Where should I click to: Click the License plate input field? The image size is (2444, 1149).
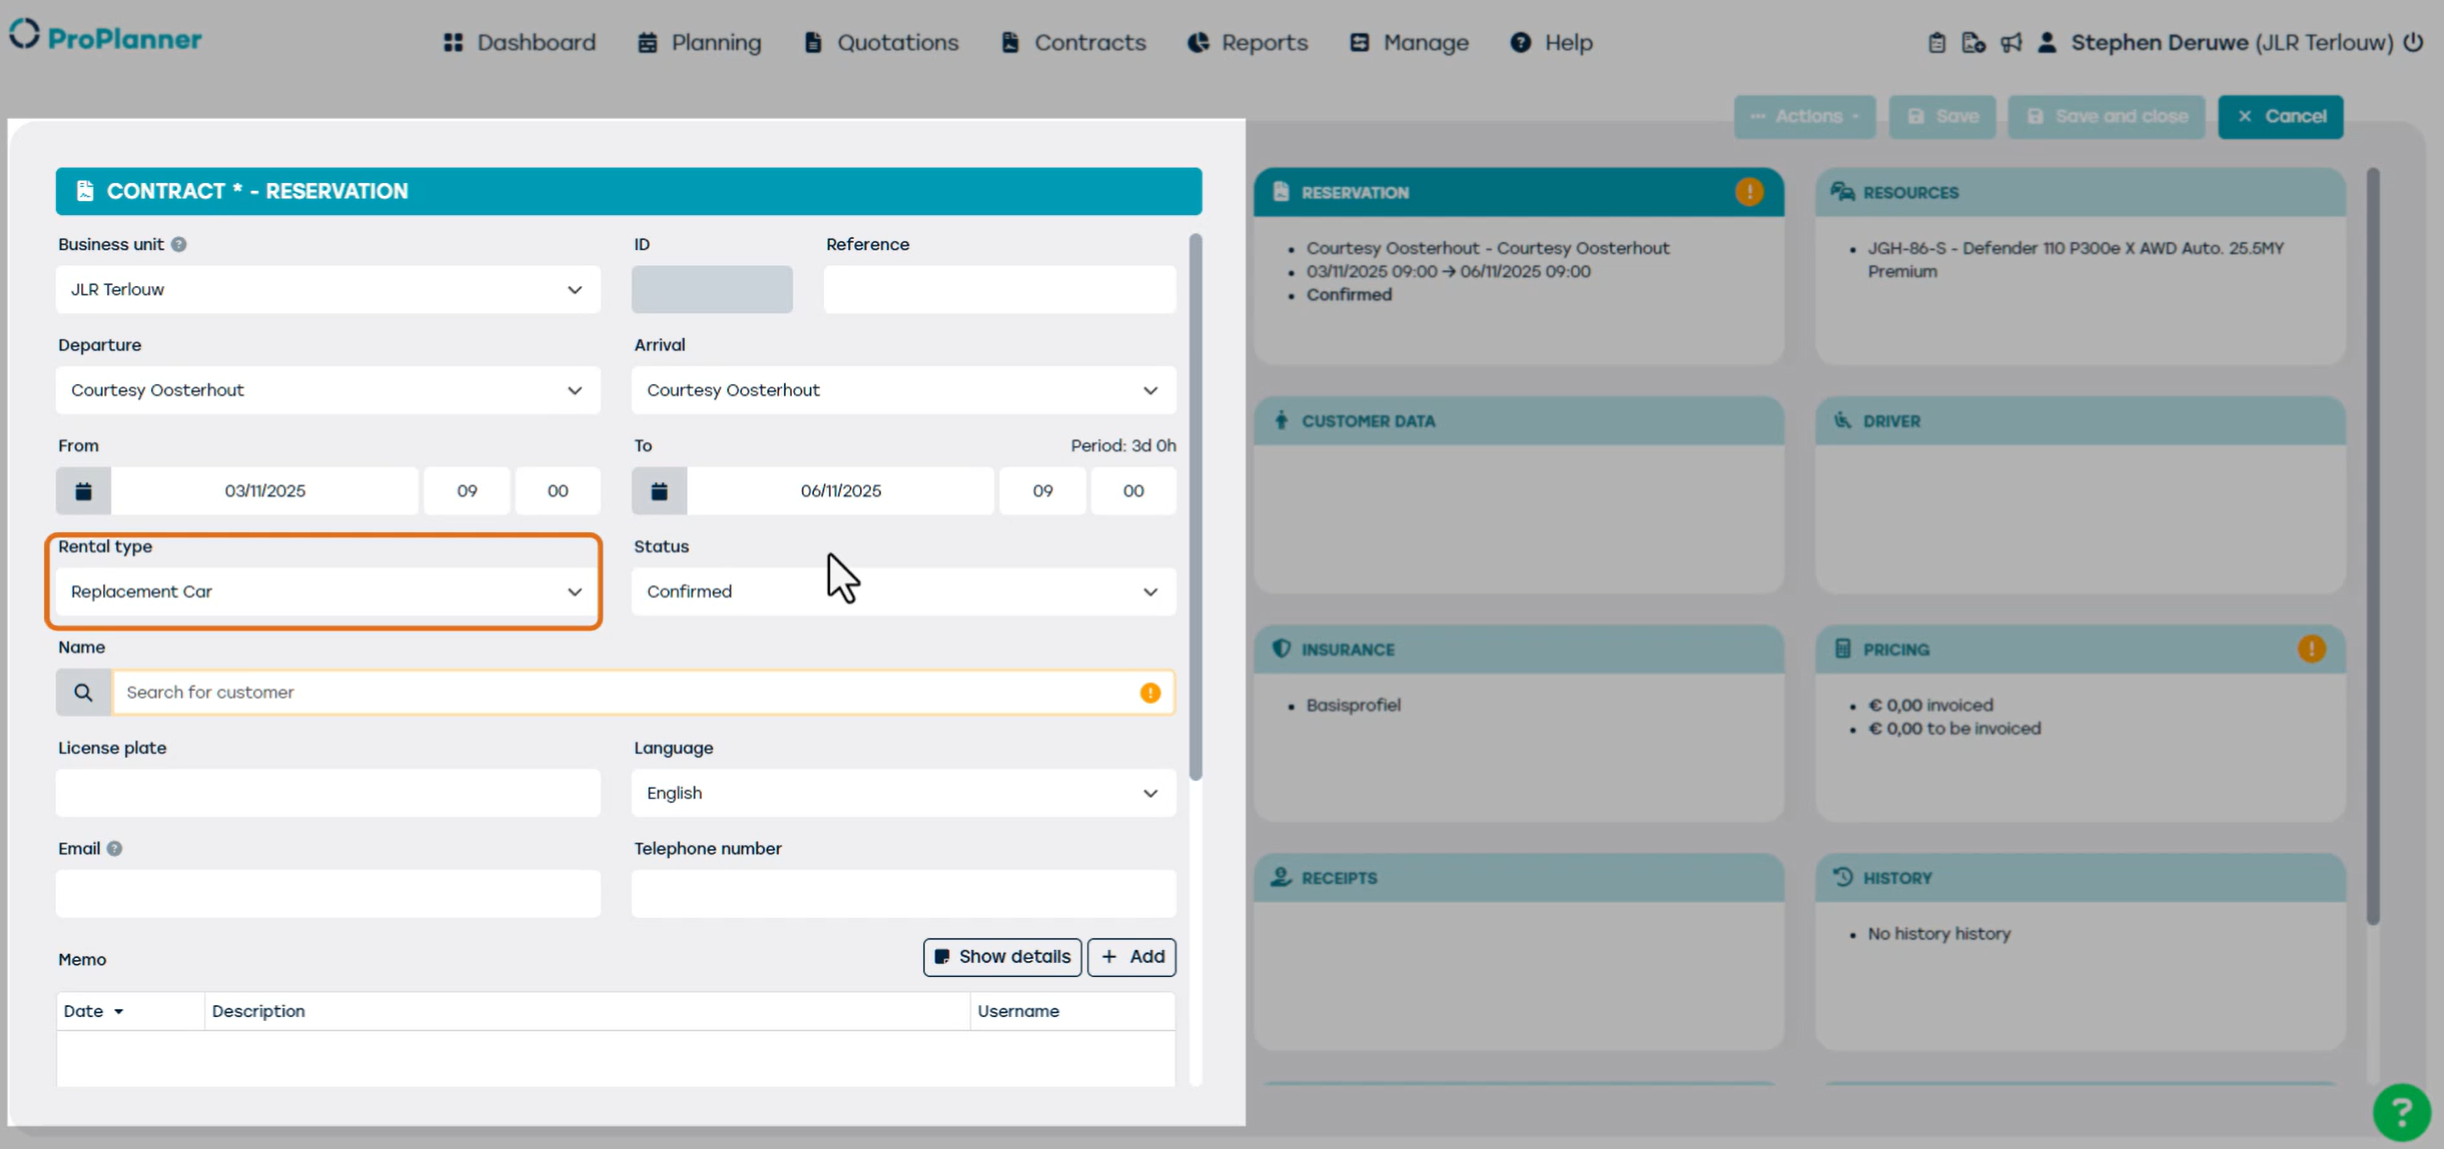(327, 793)
